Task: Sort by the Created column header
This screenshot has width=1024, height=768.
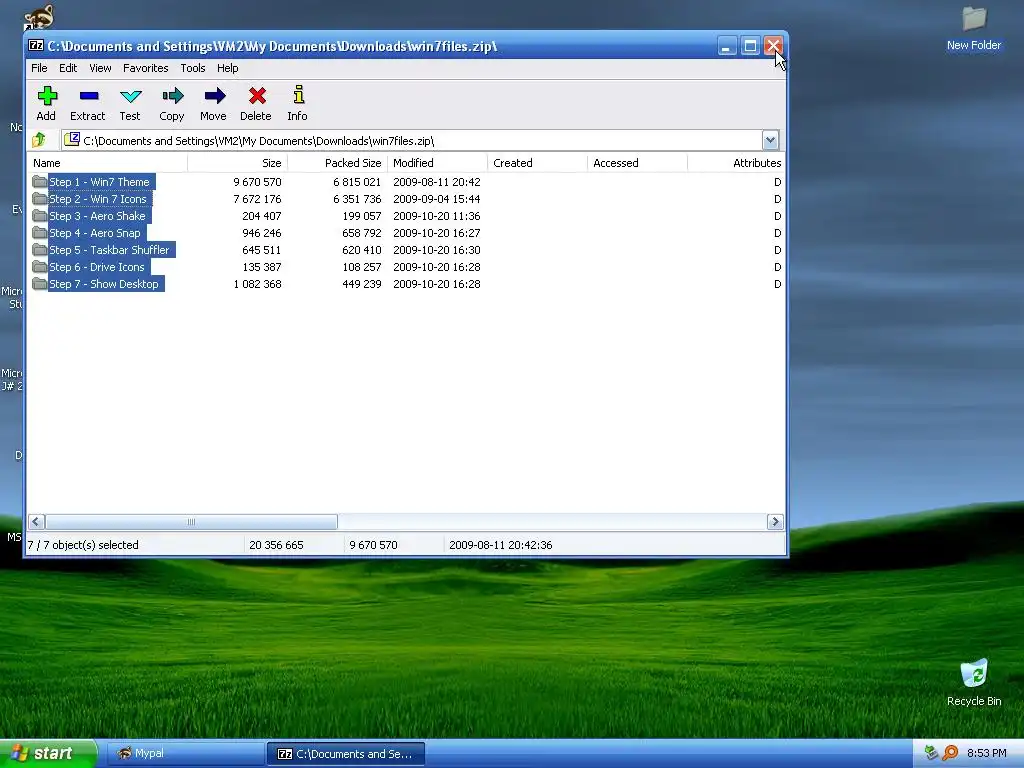Action: pyautogui.click(x=537, y=163)
